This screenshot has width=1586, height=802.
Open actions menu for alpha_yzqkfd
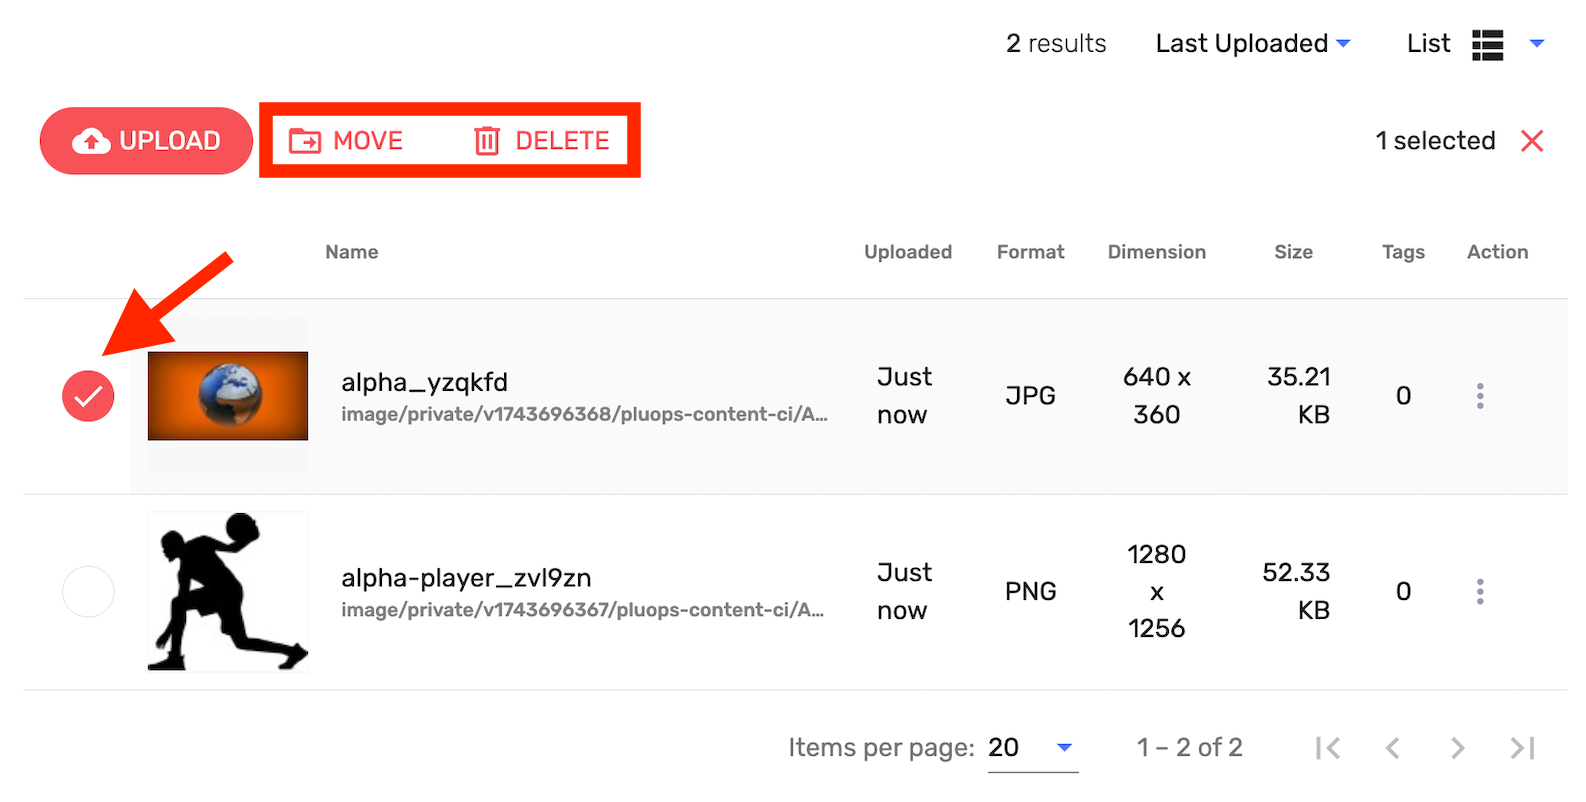click(1480, 396)
